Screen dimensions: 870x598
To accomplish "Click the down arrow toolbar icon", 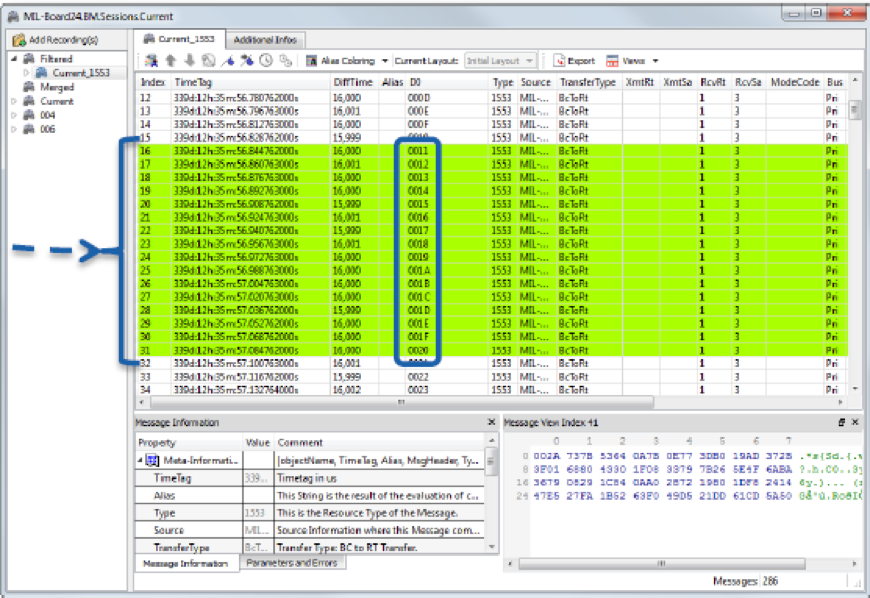I will pyautogui.click(x=189, y=60).
